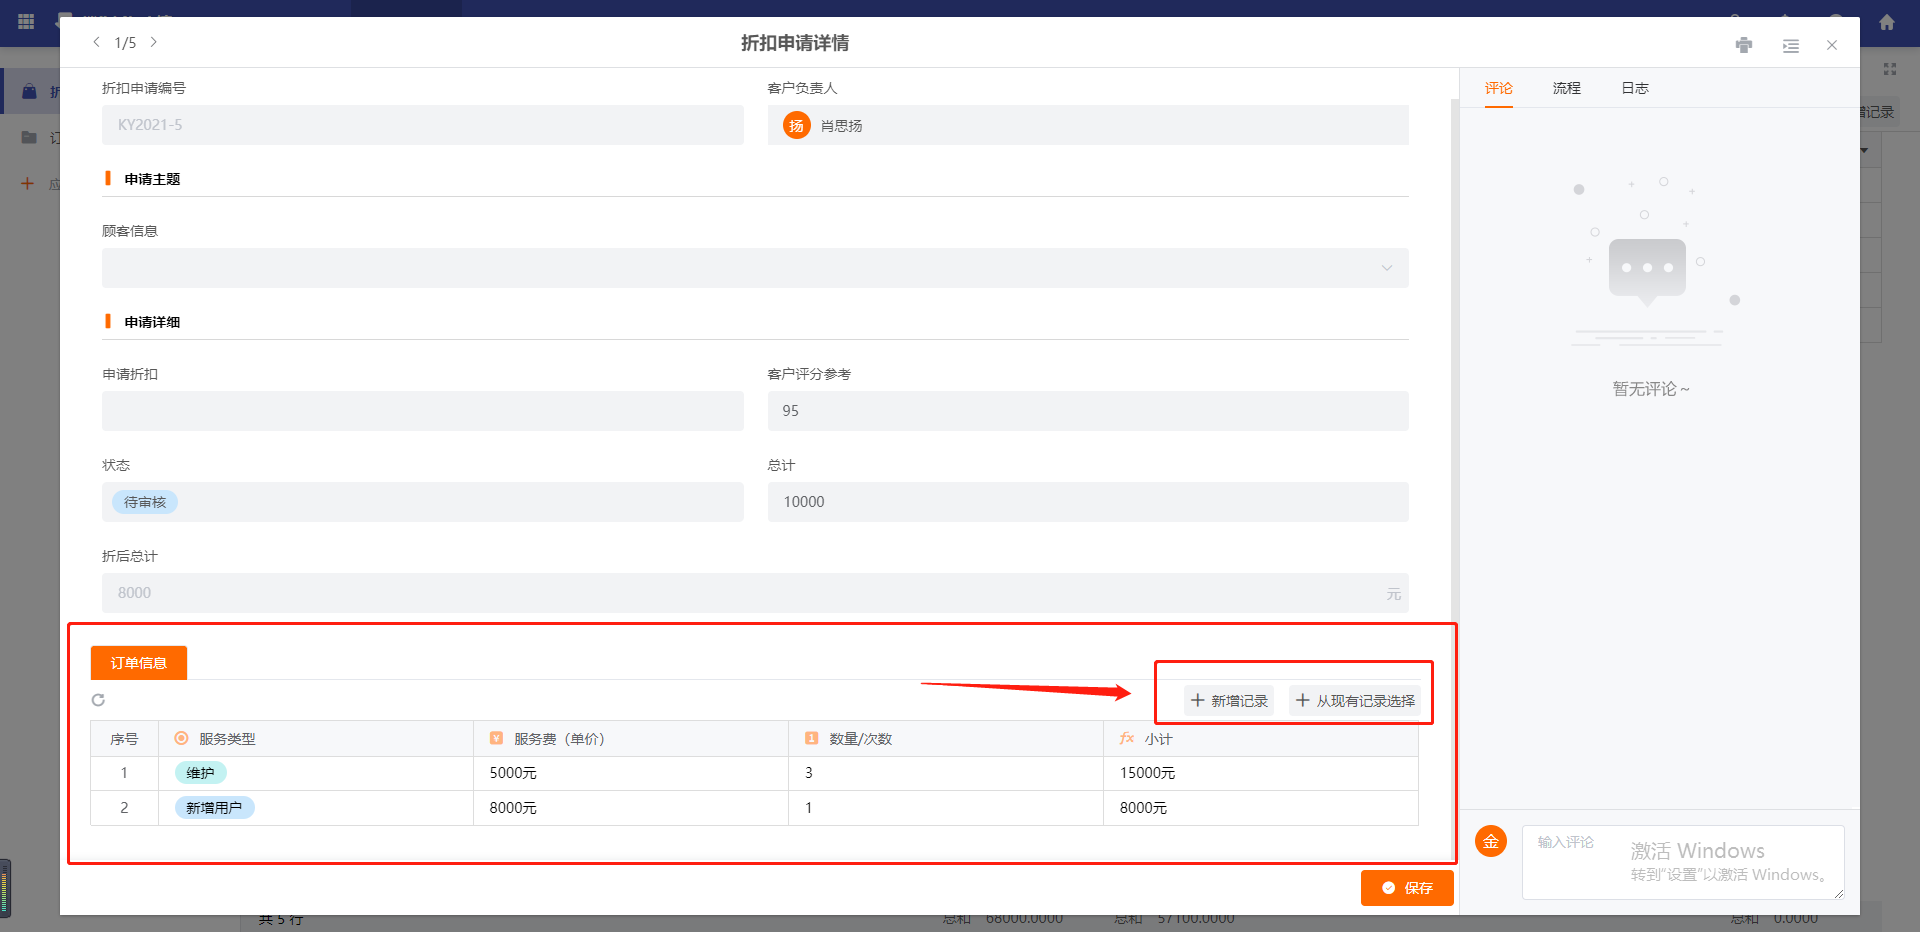Viewport: 1920px width, 932px height.
Task: Go to next record using right arrow
Action: click(x=155, y=42)
